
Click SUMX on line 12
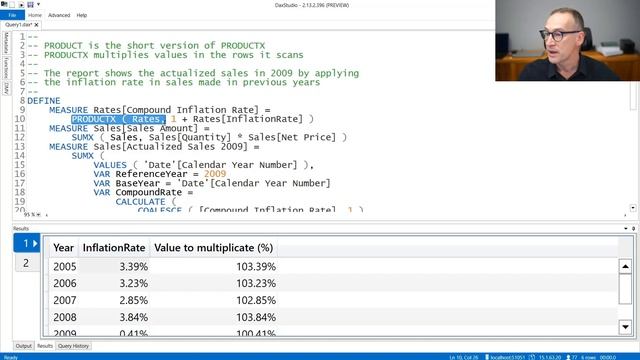[82, 138]
